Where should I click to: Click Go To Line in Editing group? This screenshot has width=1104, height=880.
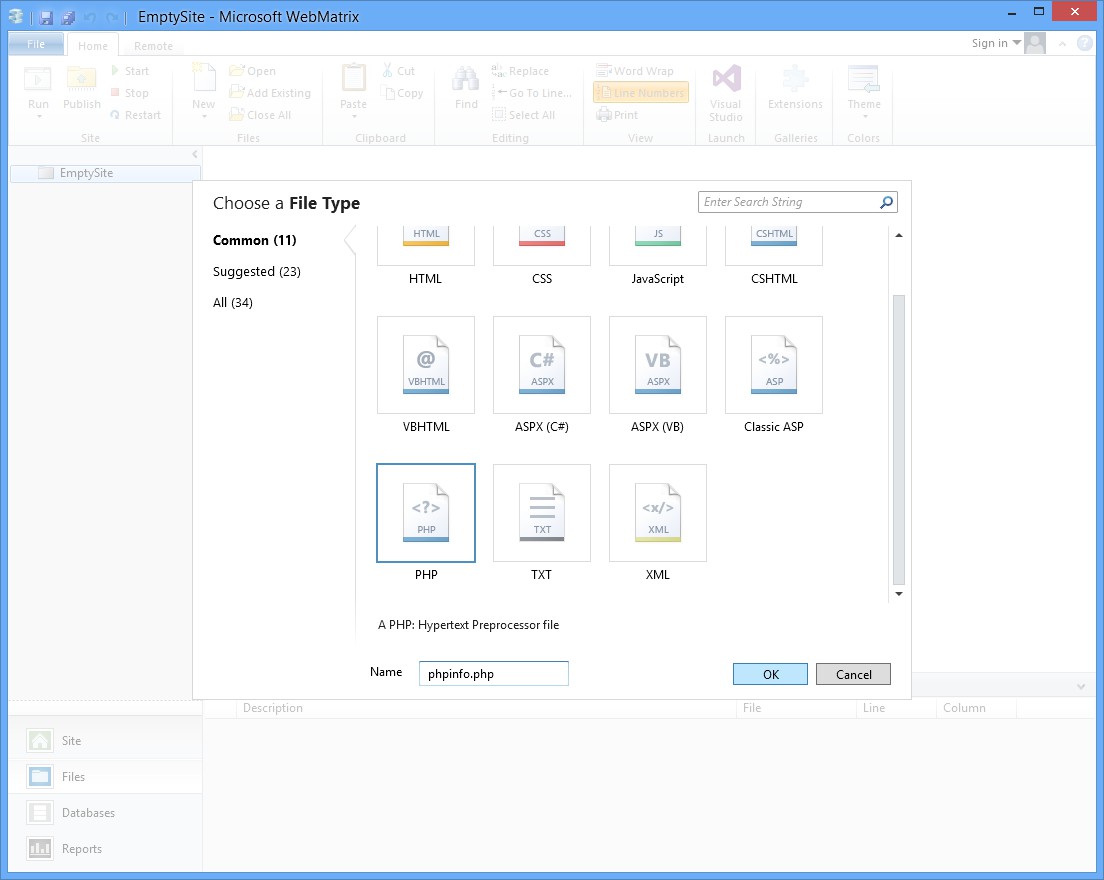tap(532, 93)
